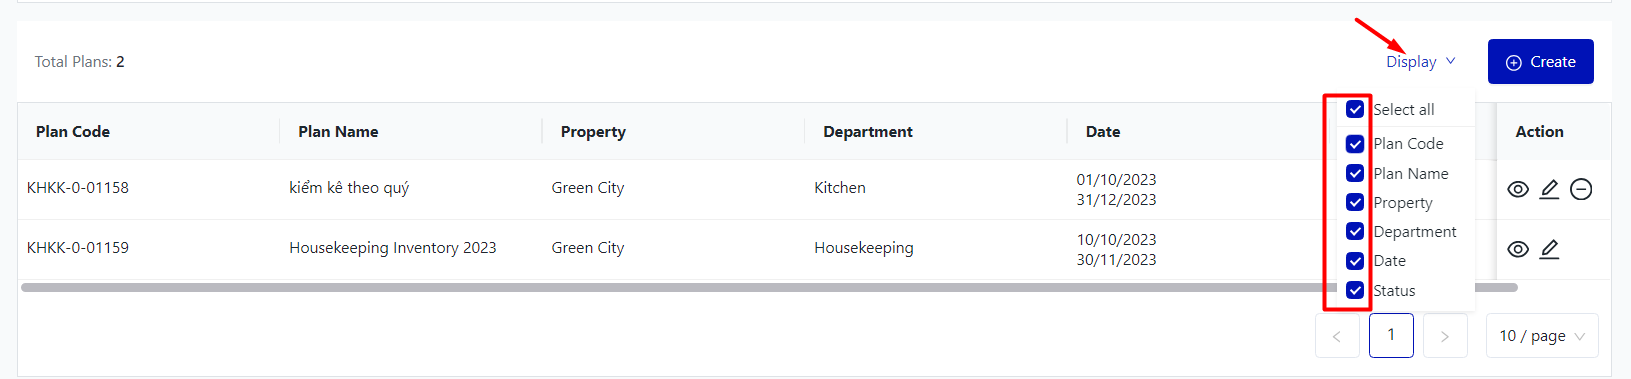Select page 1 in pagination

pyautogui.click(x=1391, y=335)
